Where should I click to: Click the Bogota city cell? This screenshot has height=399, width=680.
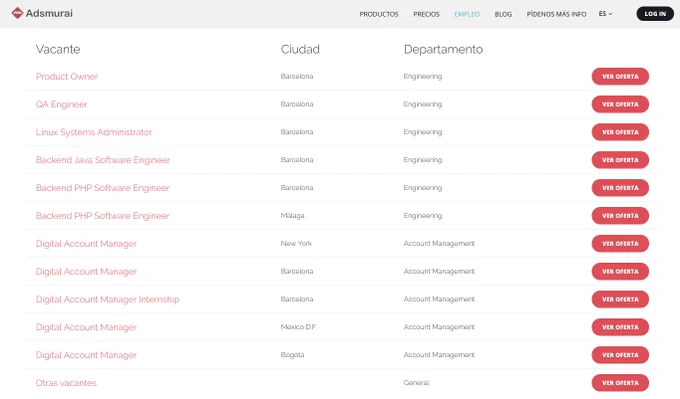[x=292, y=355]
